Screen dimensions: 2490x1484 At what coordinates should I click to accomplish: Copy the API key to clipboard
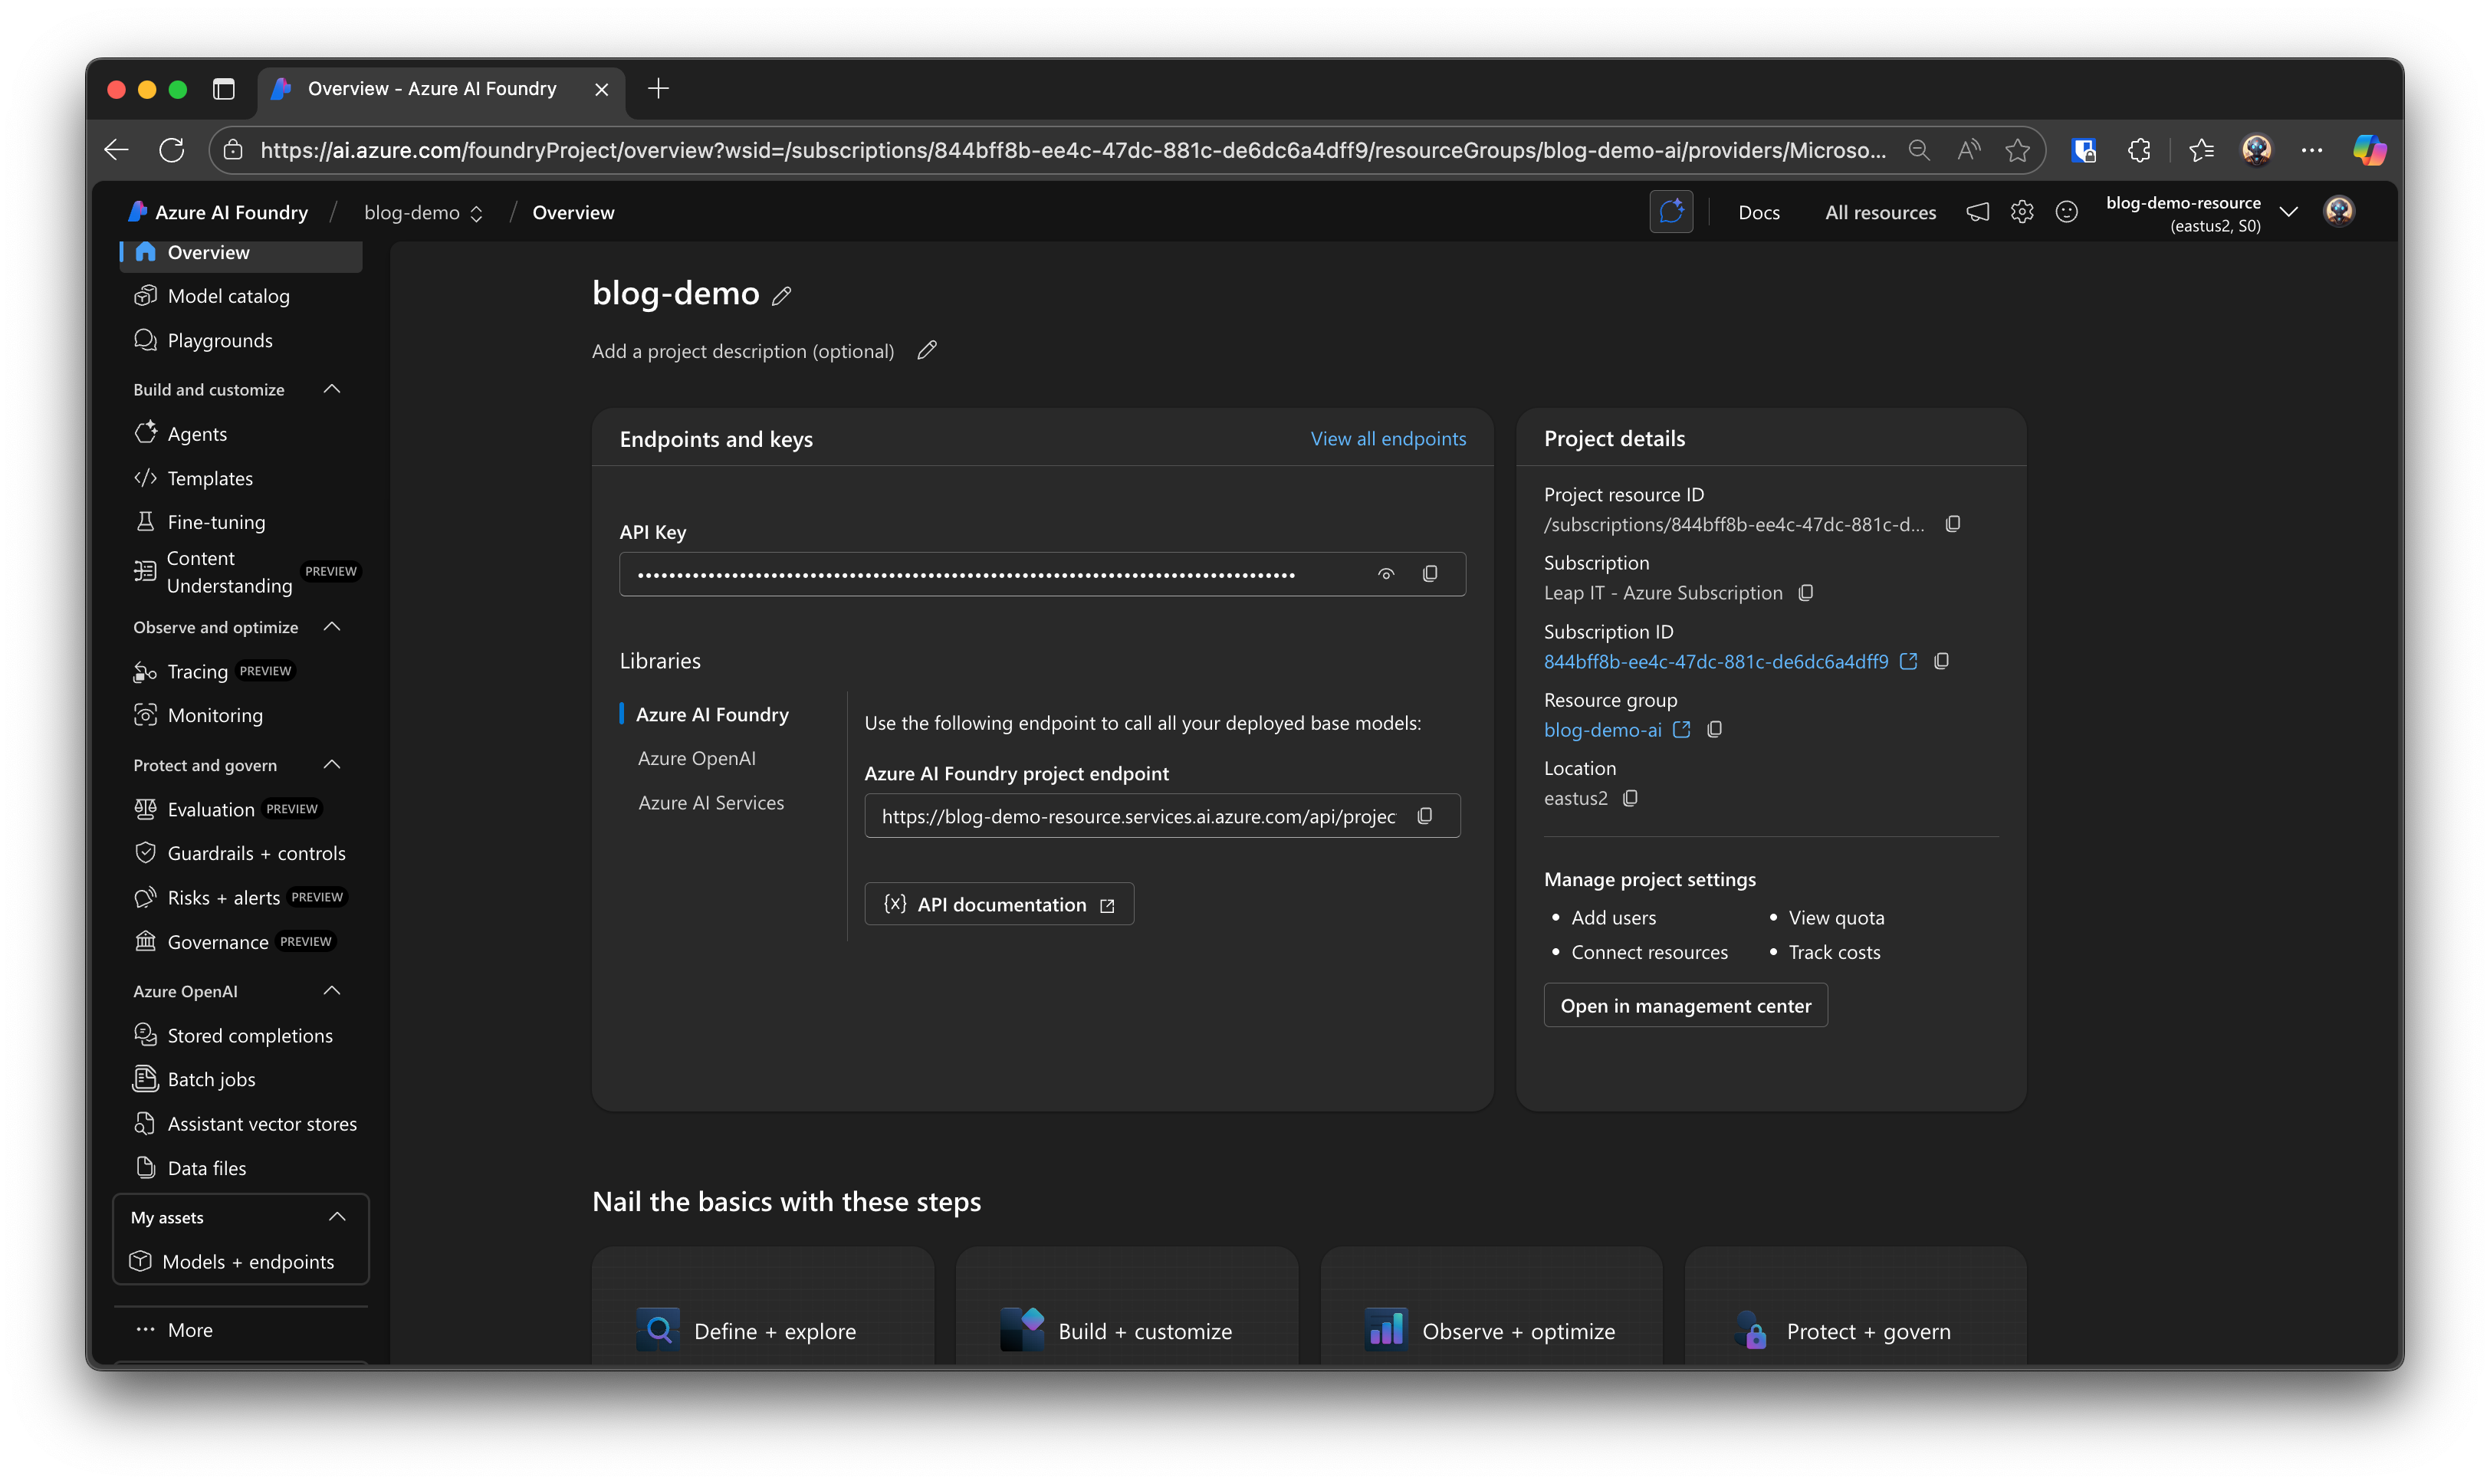point(1430,574)
